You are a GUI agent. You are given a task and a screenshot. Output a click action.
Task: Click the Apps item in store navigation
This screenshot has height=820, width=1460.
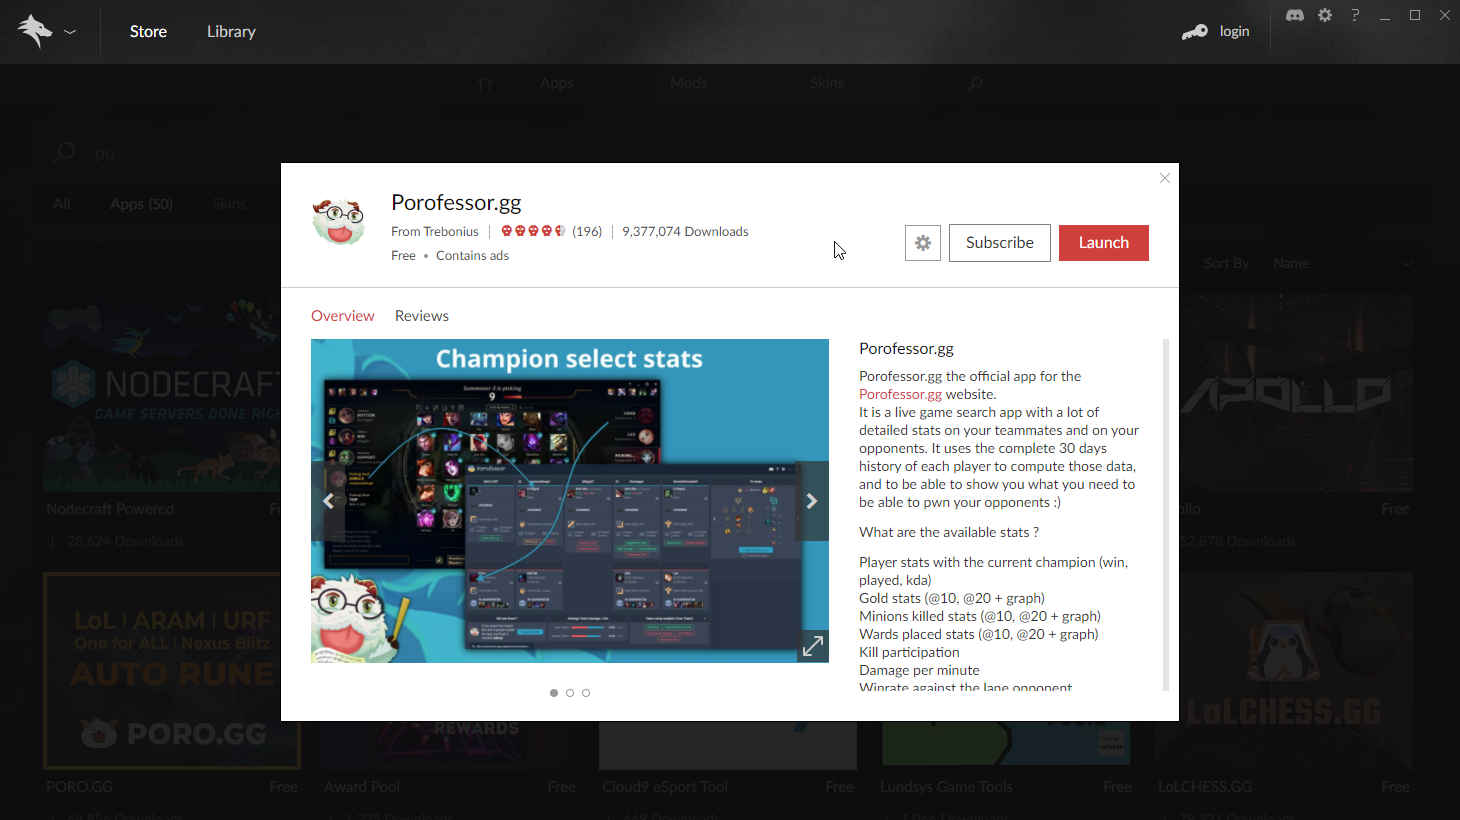pos(557,83)
